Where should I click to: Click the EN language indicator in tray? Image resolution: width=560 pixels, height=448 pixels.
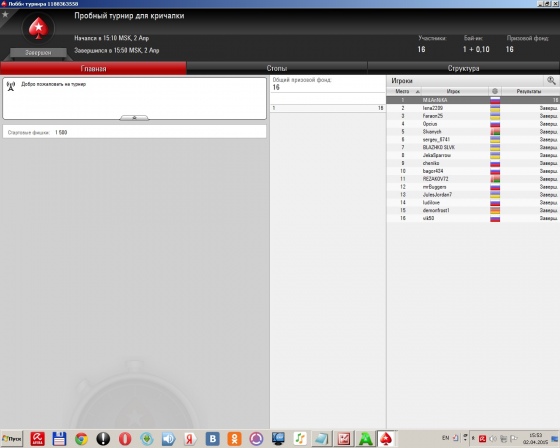tap(445, 438)
